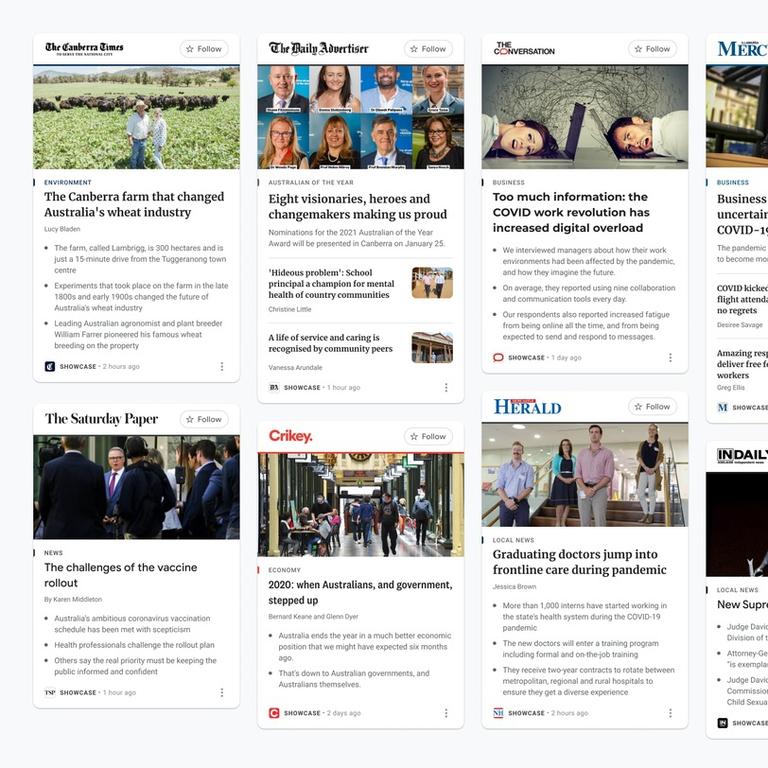Open A life of service and caring story

[331, 343]
